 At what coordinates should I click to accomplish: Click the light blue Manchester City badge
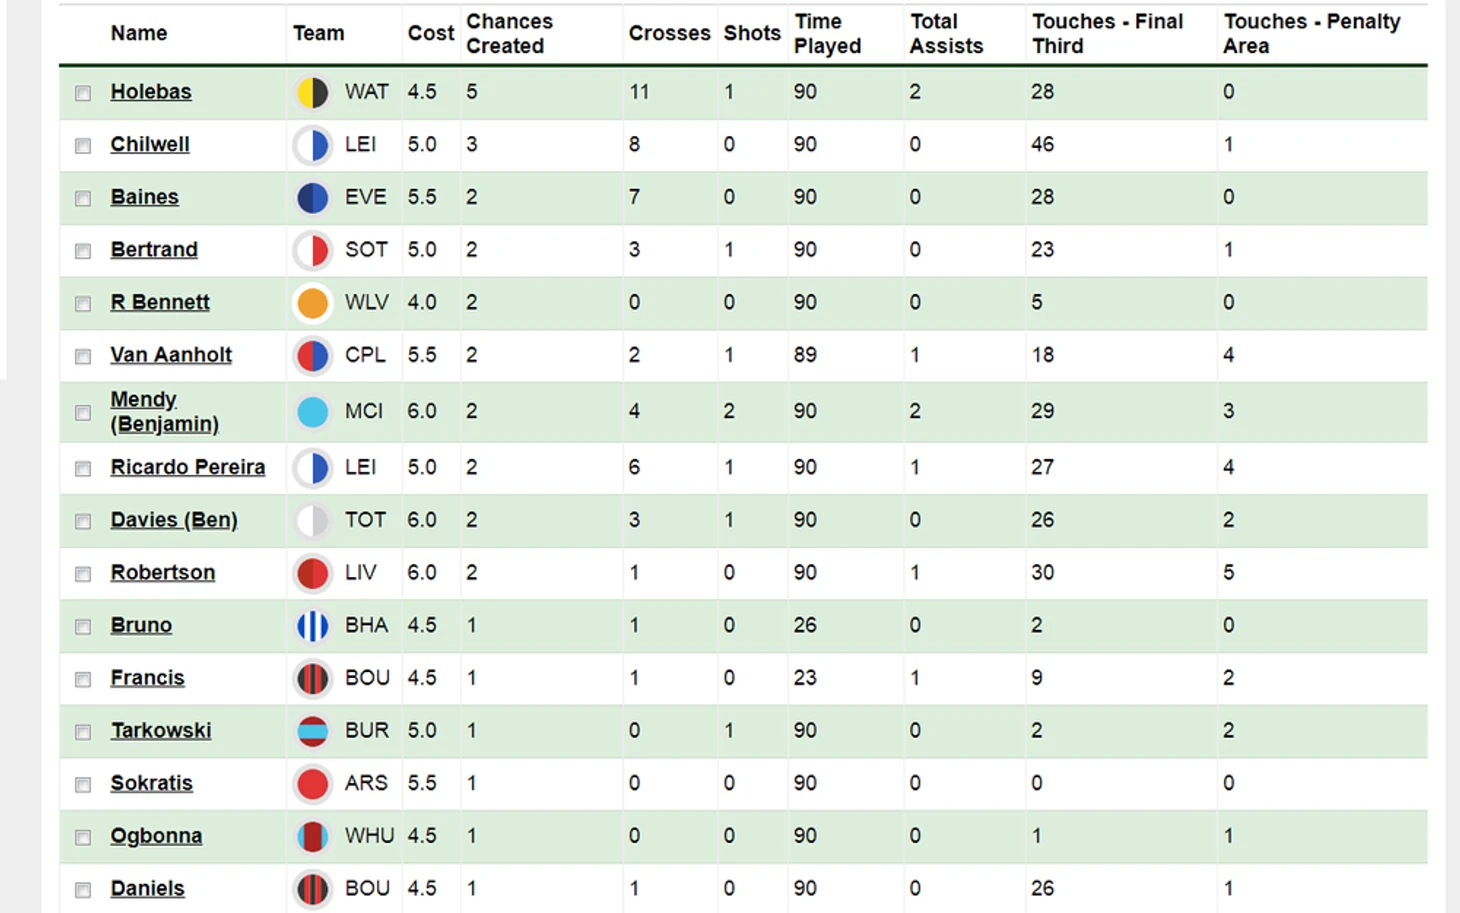point(313,412)
